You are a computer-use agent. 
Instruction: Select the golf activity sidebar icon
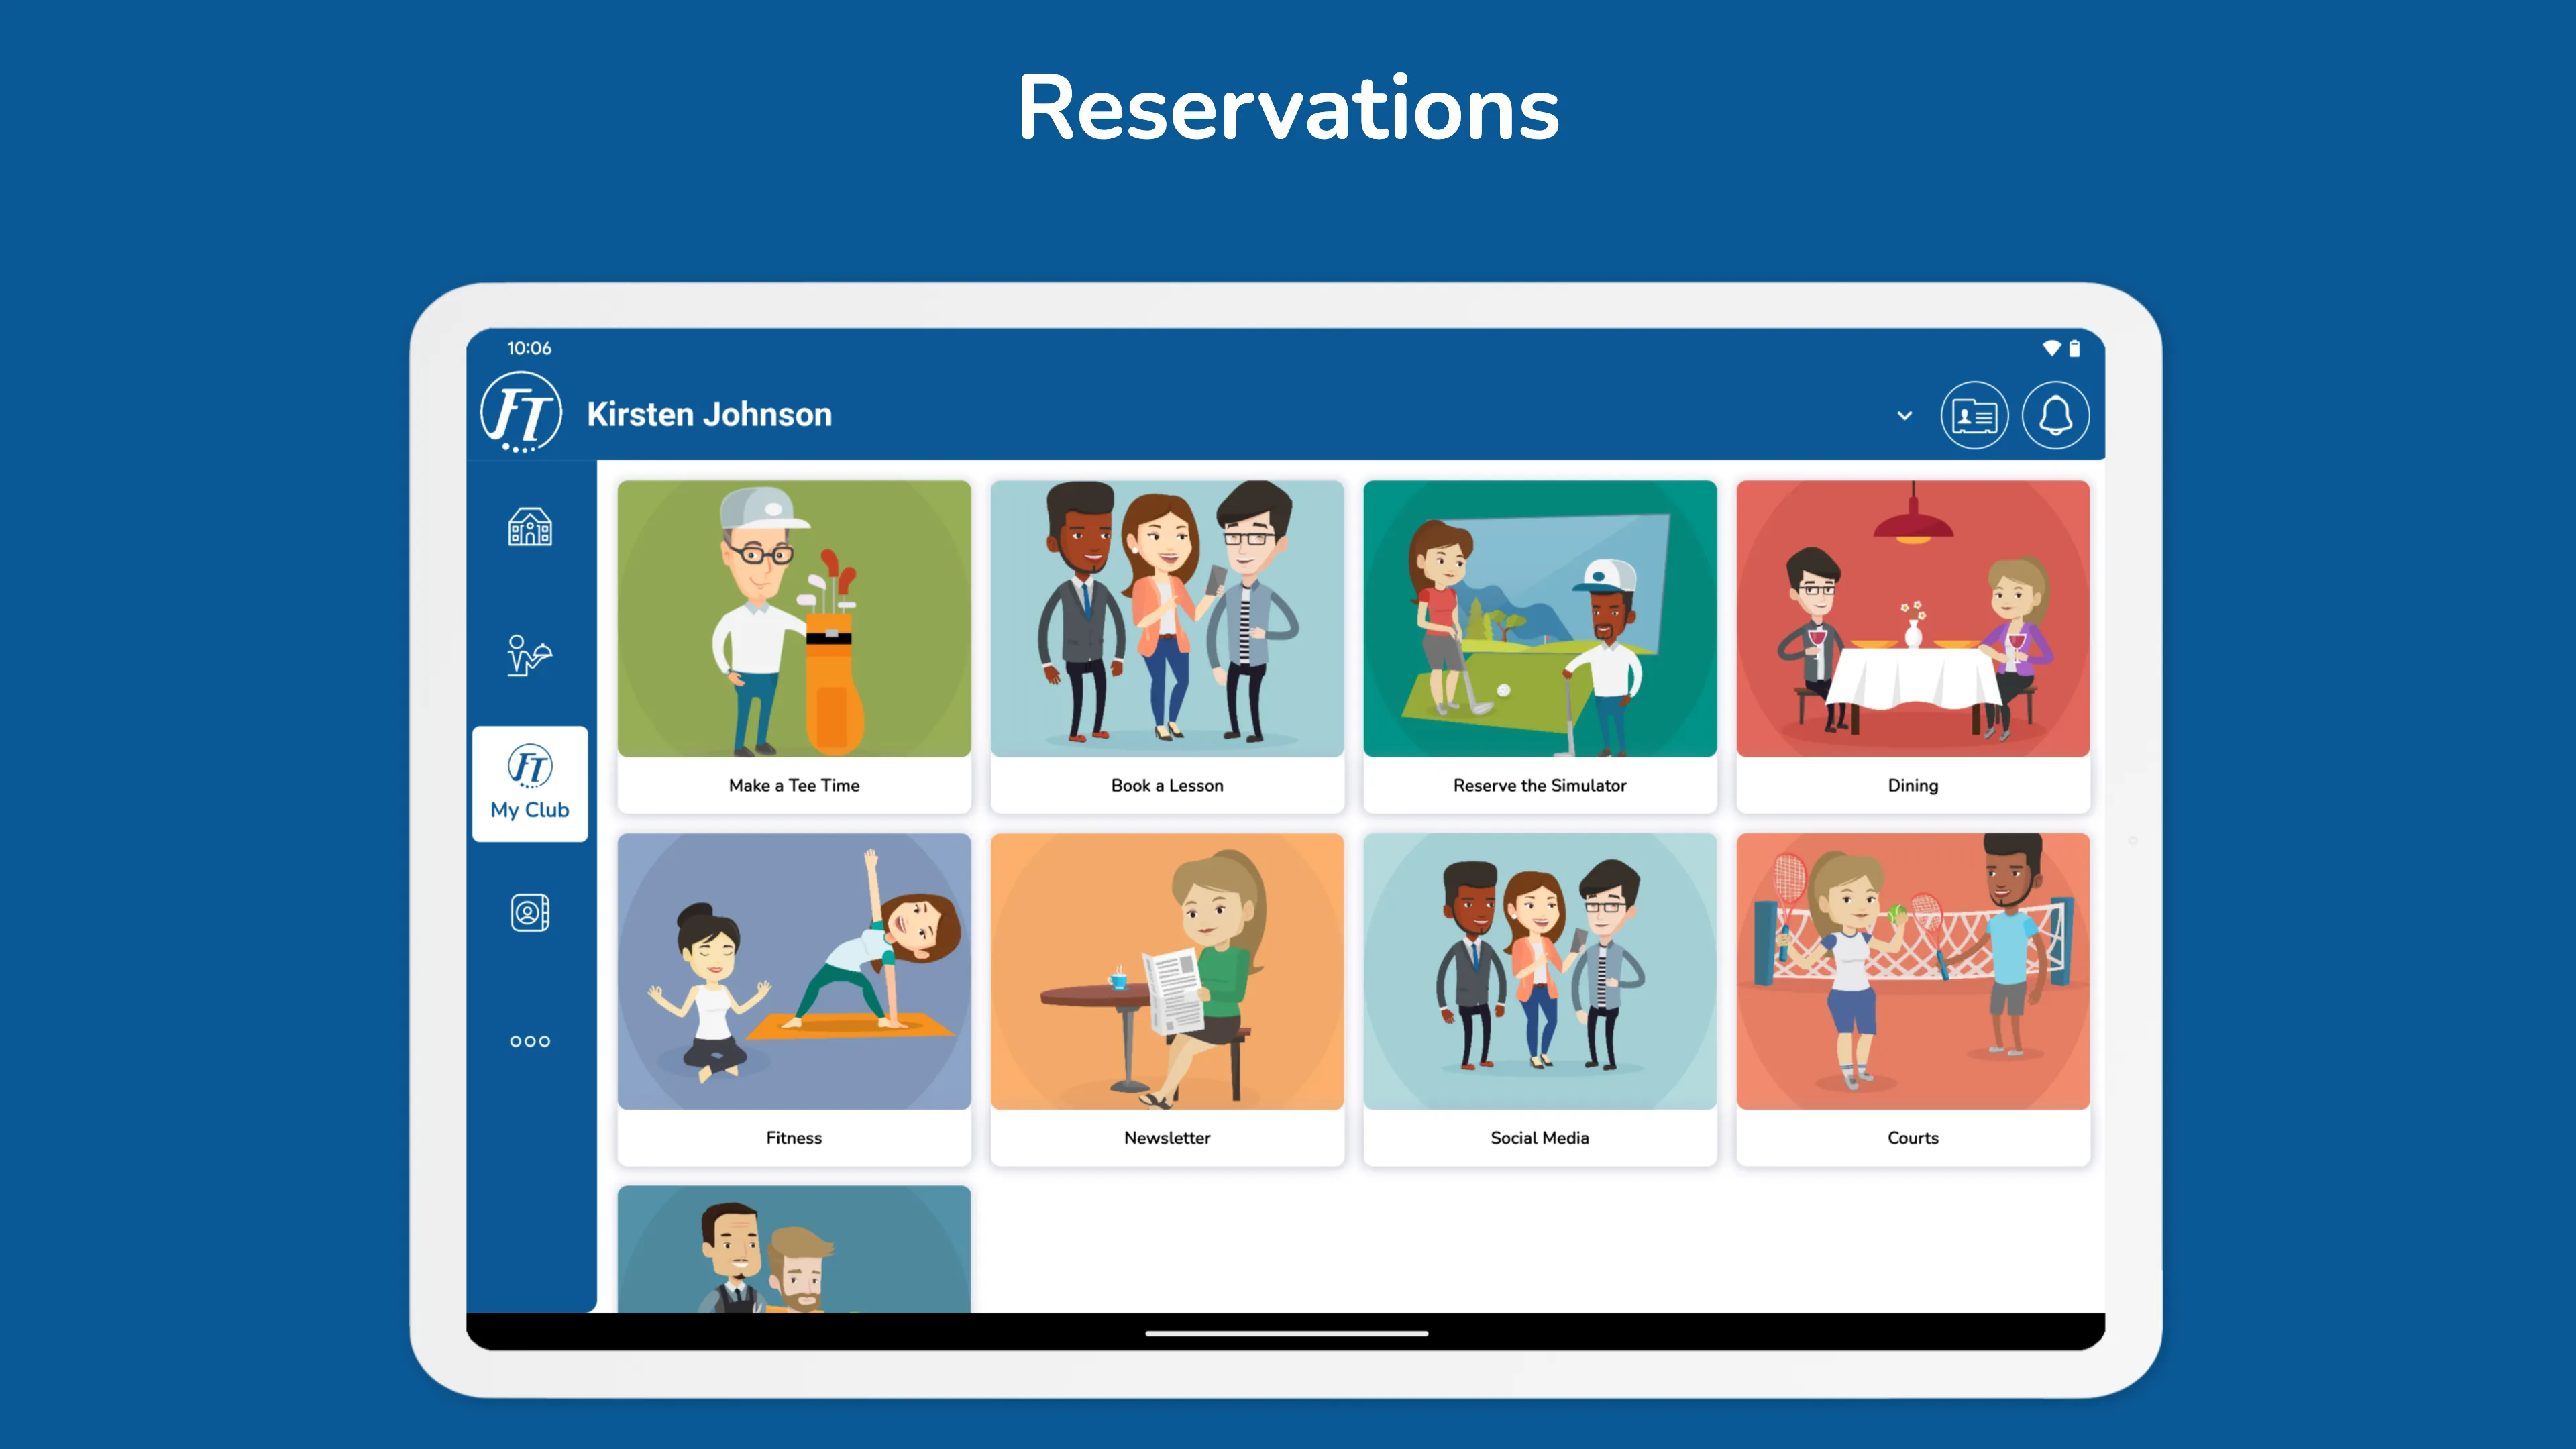click(x=529, y=655)
